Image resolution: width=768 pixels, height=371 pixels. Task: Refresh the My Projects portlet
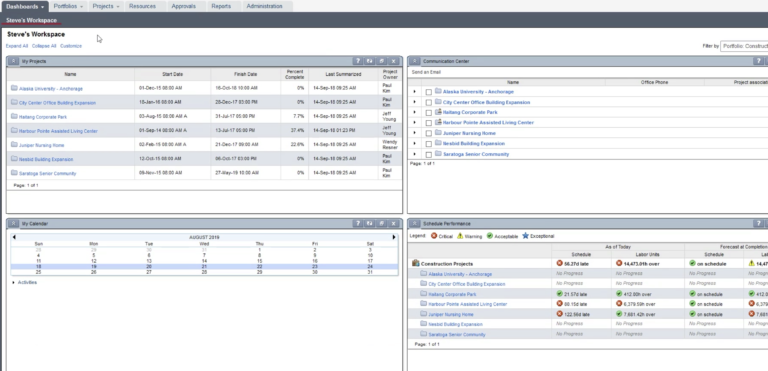370,61
